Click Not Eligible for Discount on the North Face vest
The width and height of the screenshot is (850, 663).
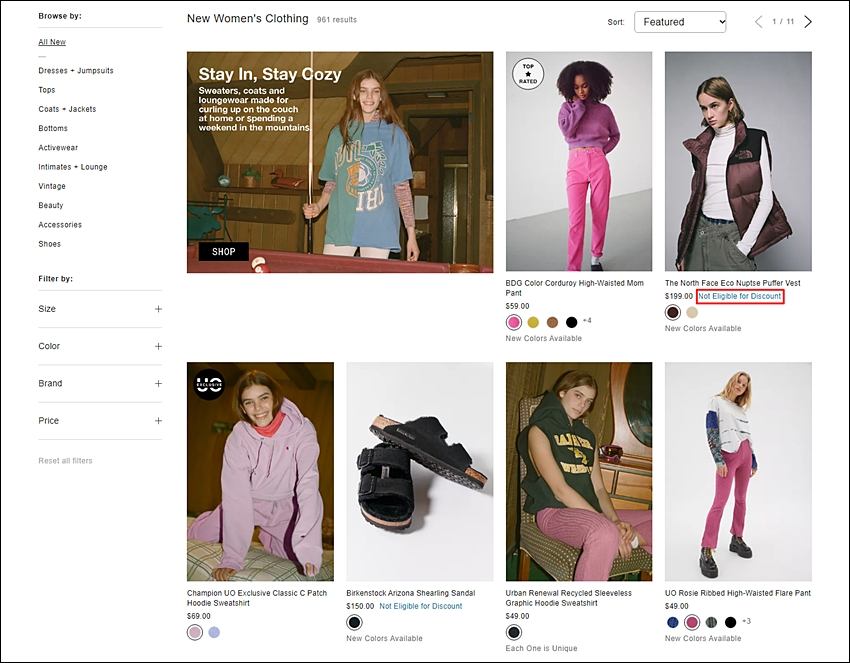pyautogui.click(x=740, y=297)
